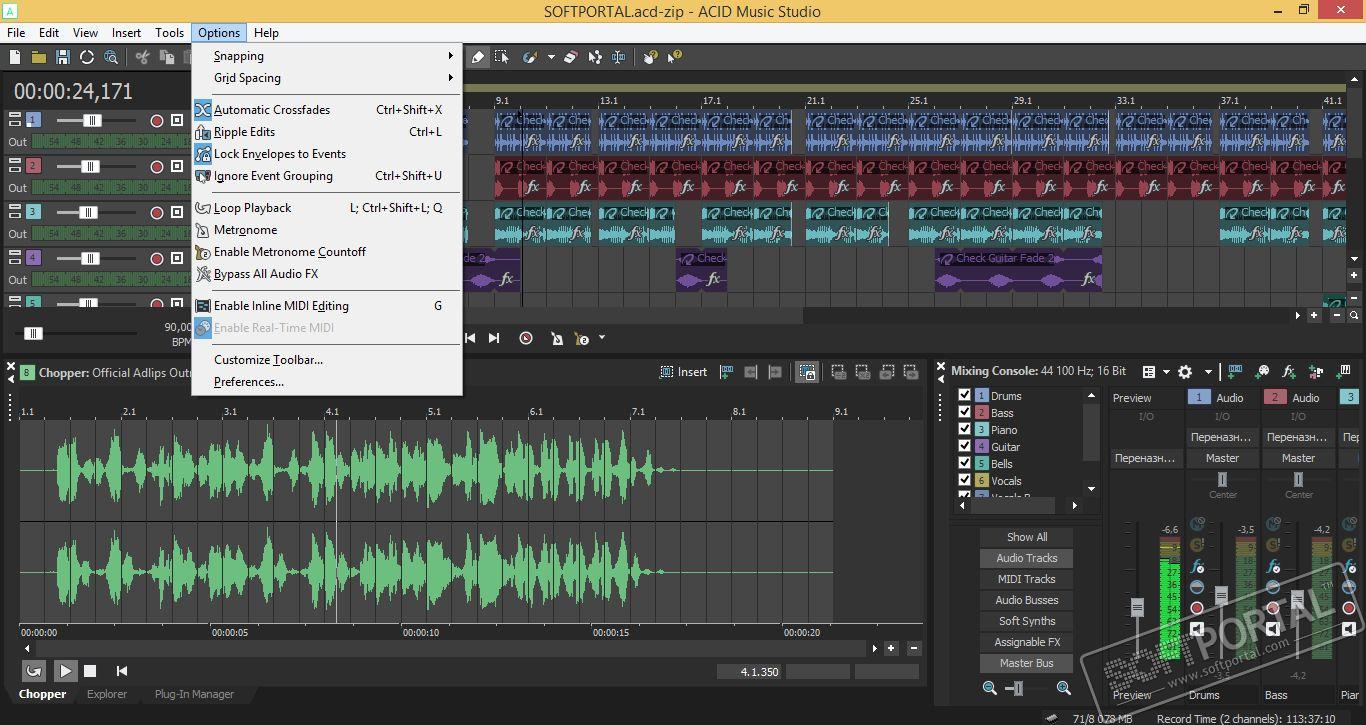
Task: Arm track 1 record button
Action: 156,120
